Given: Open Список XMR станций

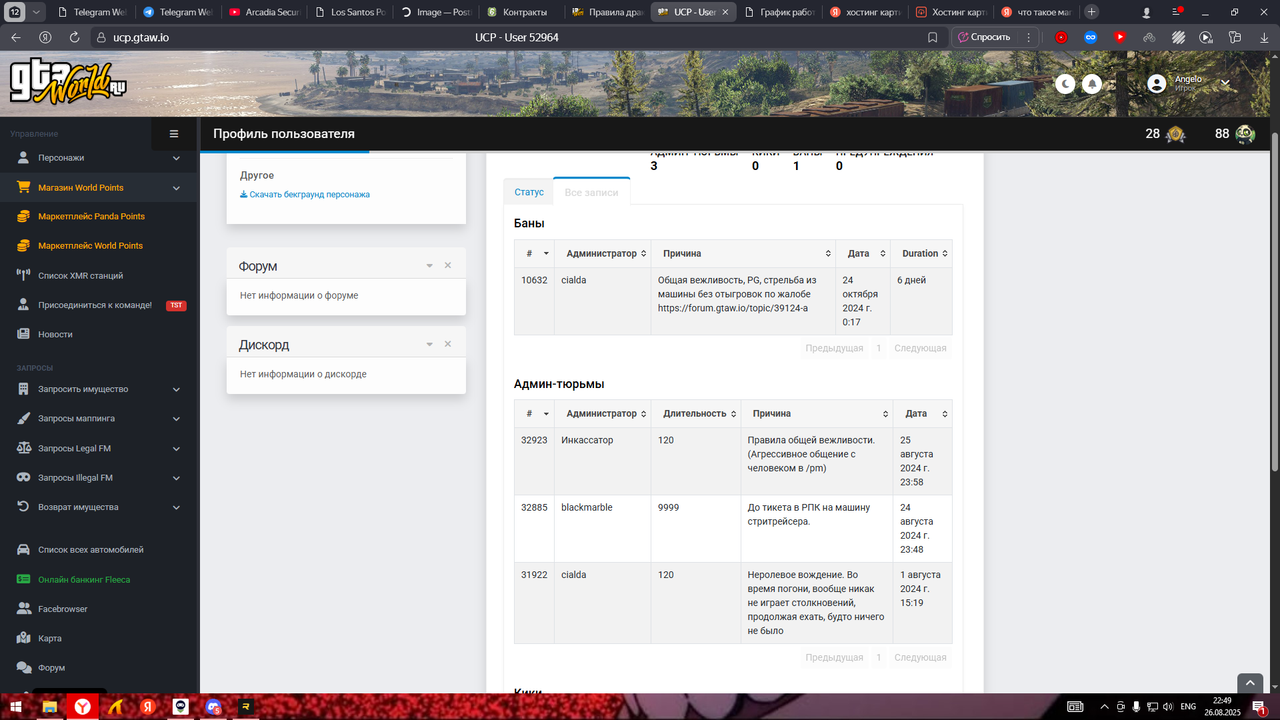Looking at the screenshot, I should 81,275.
